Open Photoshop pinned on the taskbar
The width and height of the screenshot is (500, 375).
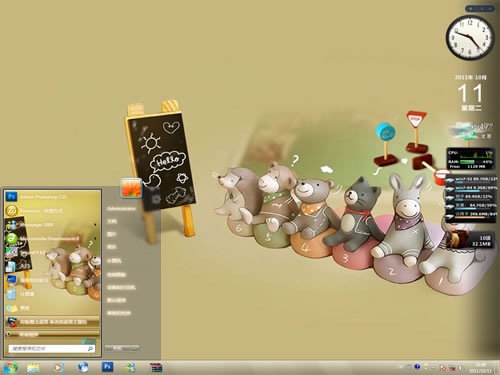(107, 367)
